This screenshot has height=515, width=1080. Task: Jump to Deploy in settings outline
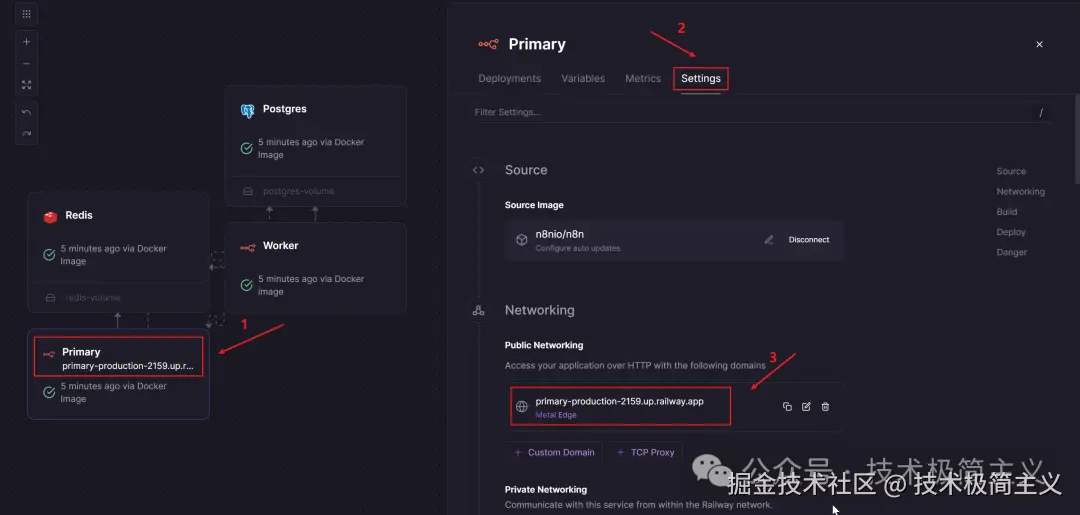(x=1011, y=232)
